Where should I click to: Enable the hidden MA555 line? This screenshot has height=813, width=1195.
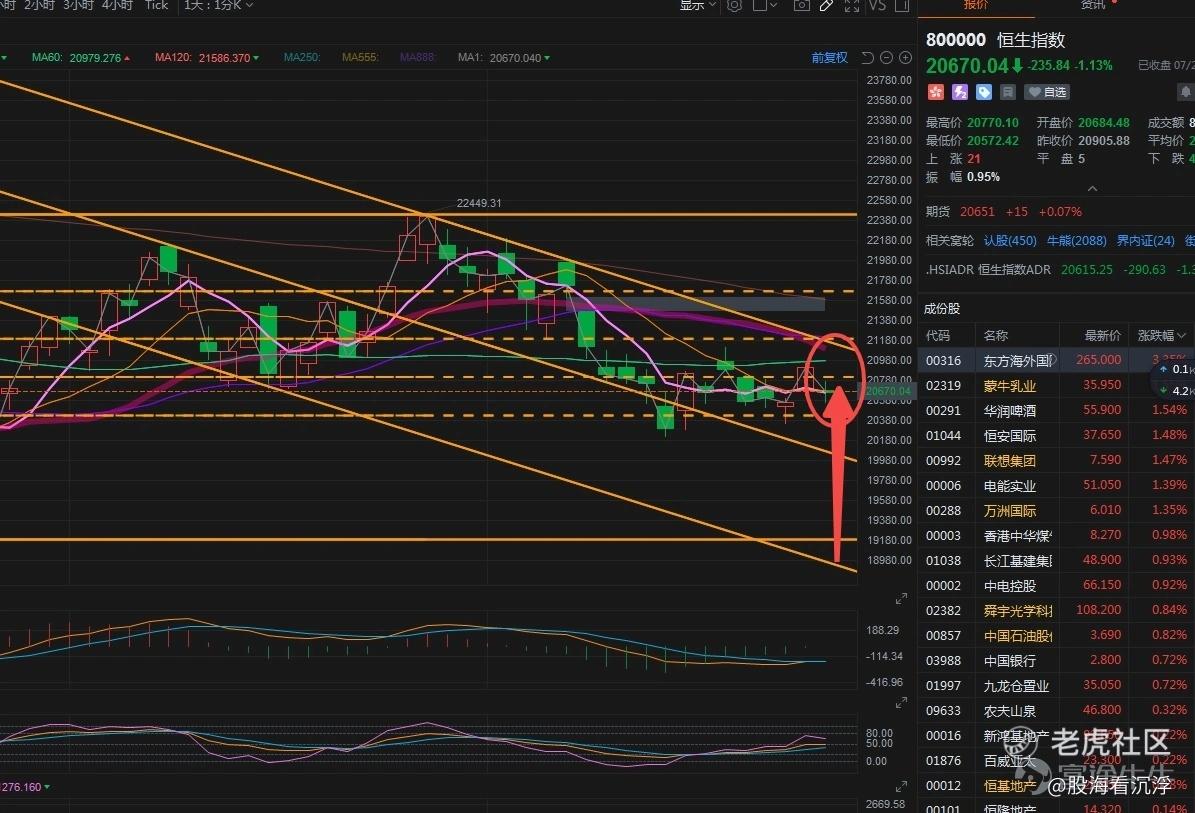click(360, 57)
